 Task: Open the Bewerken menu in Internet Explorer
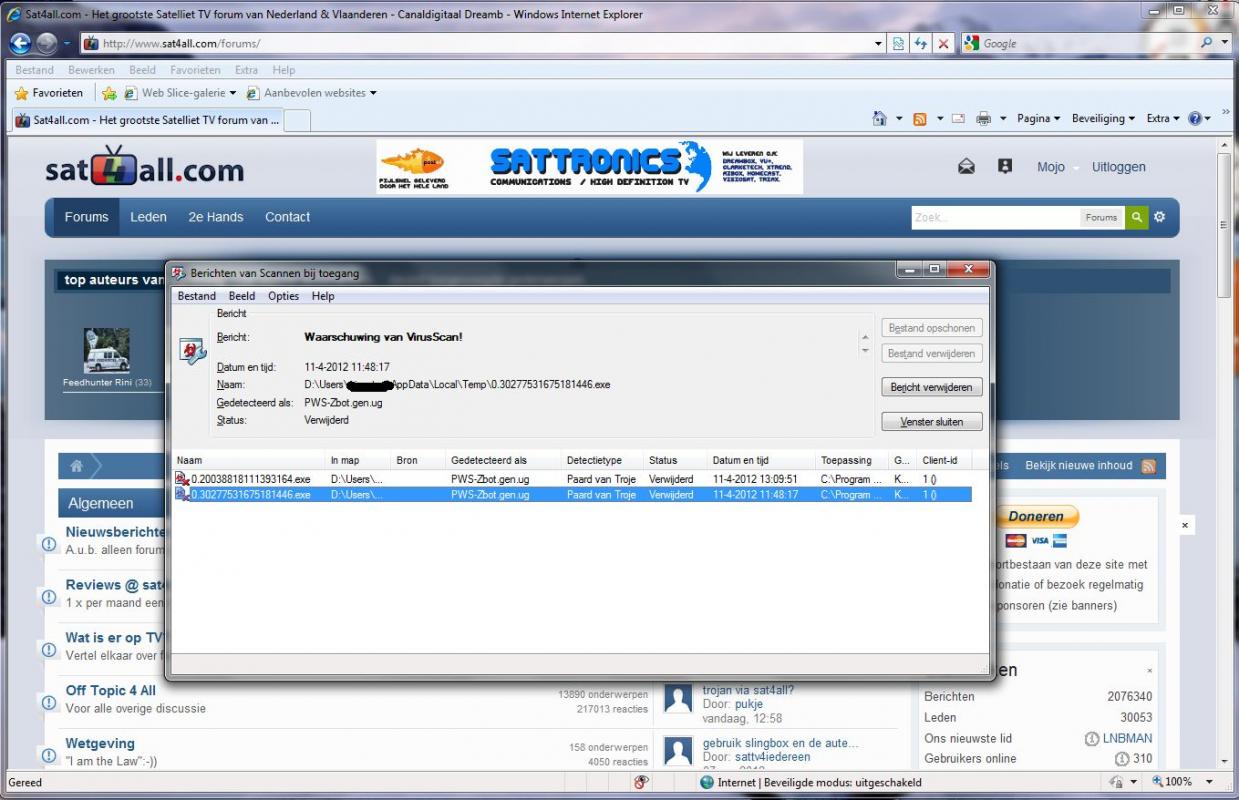click(x=91, y=70)
